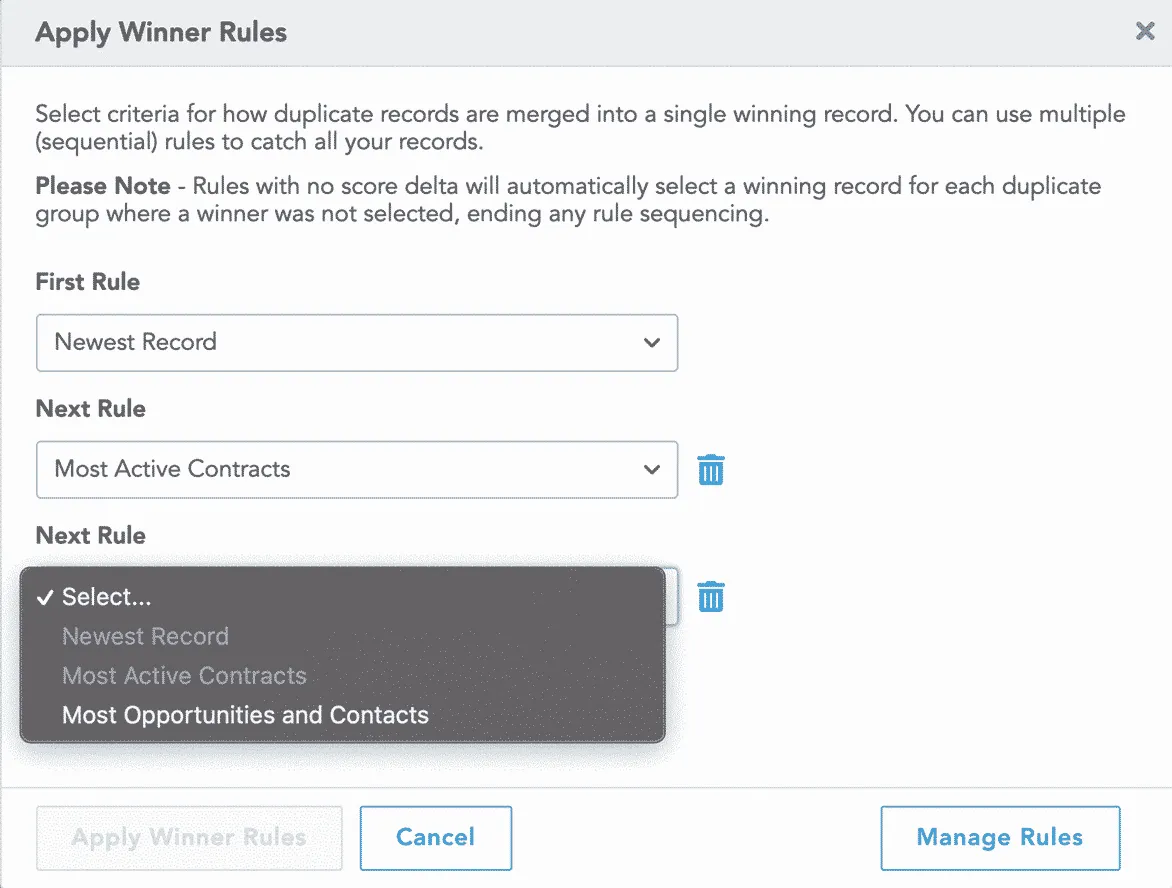The height and width of the screenshot is (888, 1172).
Task: Pick the Select... placeholder option
Action: pos(107,597)
